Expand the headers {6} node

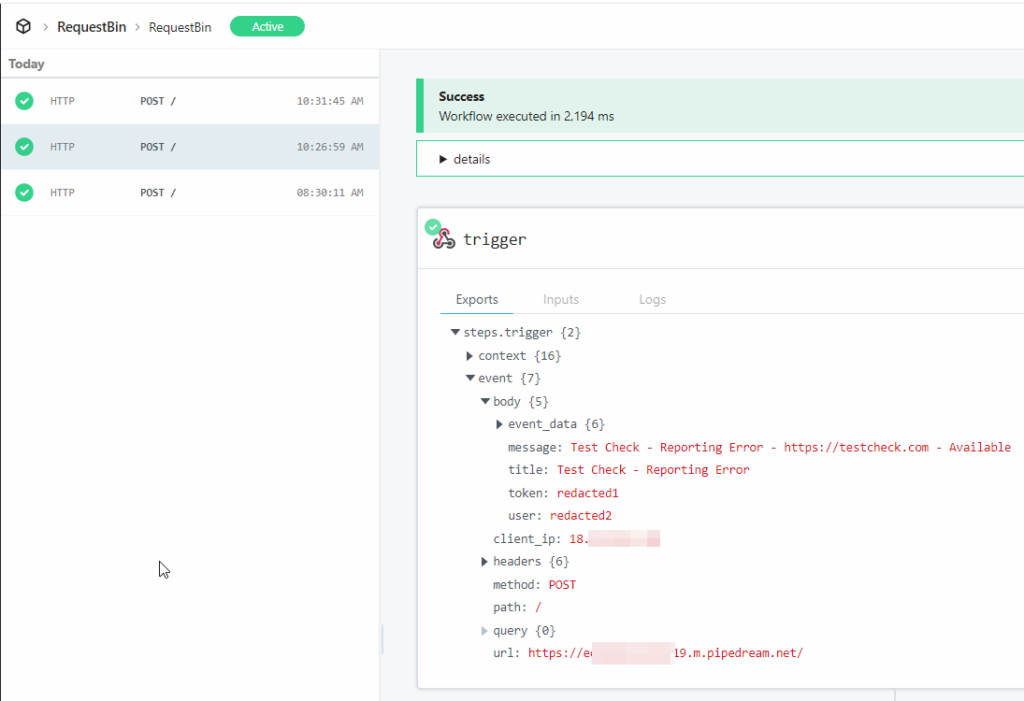tap(485, 561)
